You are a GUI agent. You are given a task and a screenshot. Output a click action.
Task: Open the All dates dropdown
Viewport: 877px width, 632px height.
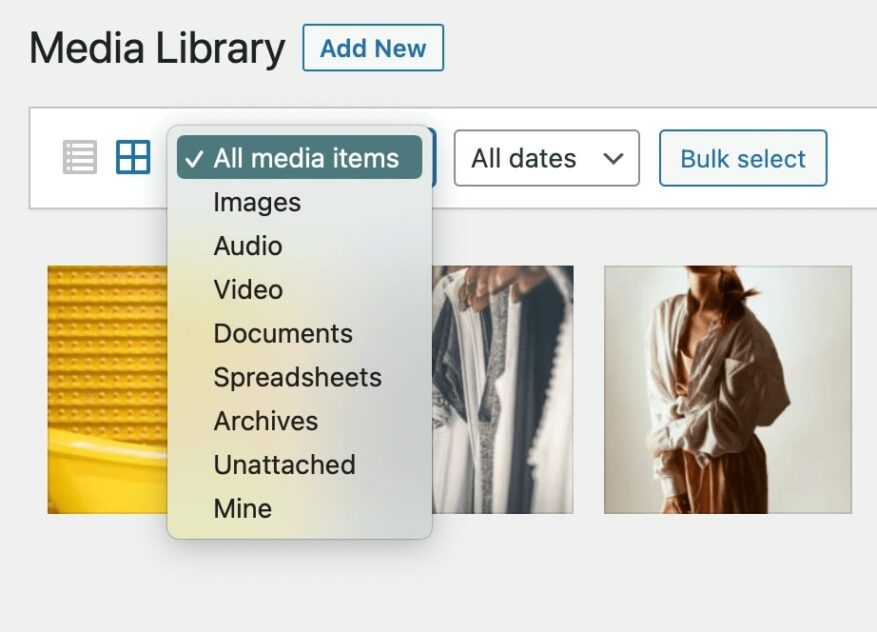click(x=546, y=158)
